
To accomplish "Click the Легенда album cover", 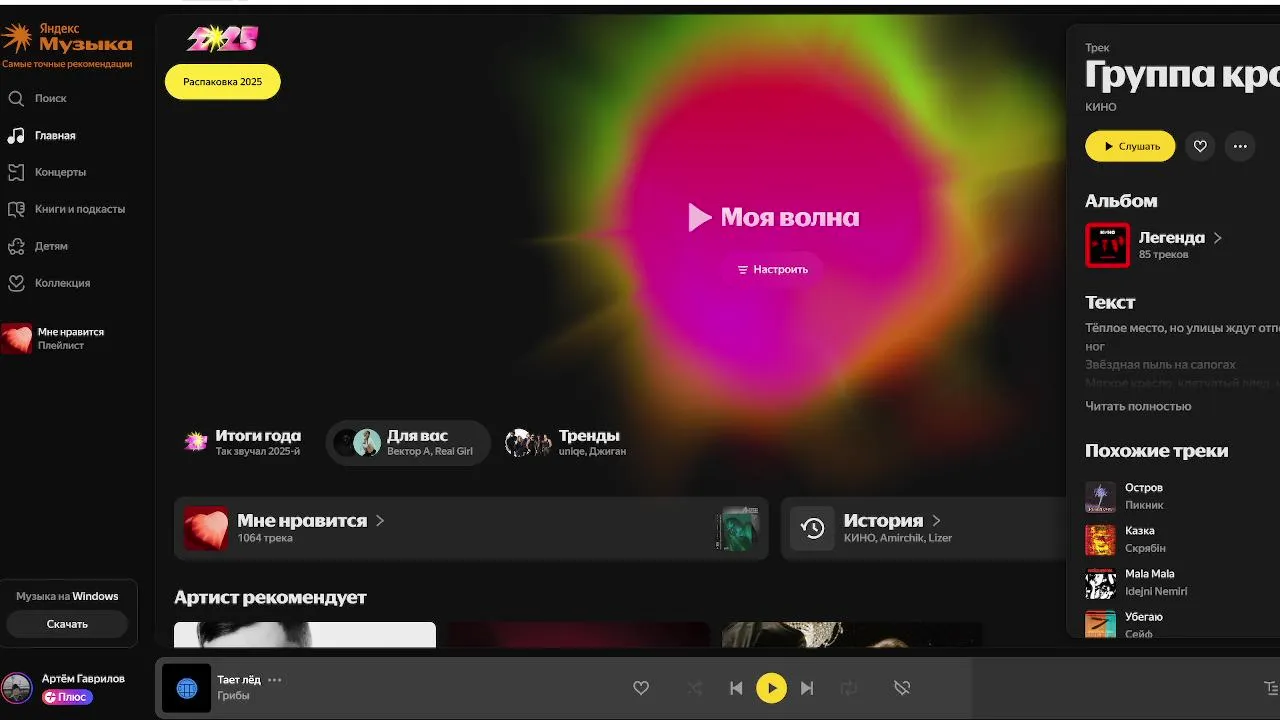I will (1107, 245).
